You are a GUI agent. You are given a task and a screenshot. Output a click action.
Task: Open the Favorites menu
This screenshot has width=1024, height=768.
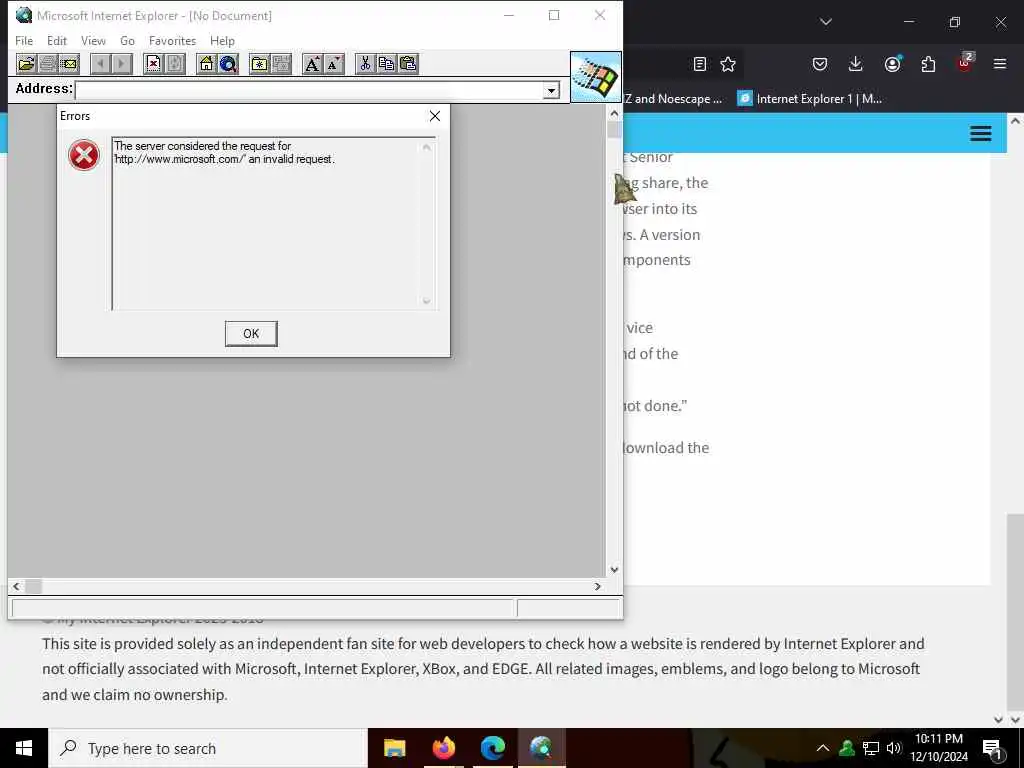coord(172,40)
